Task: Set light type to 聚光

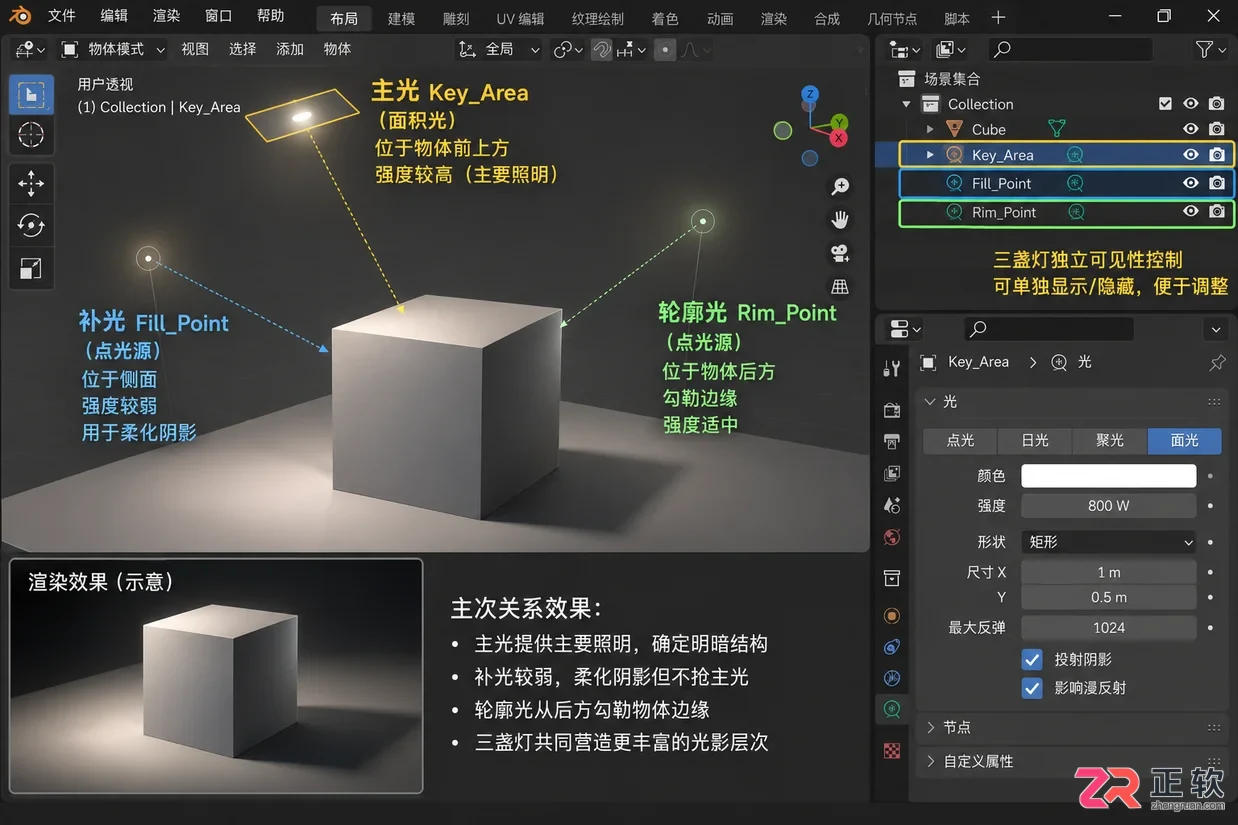Action: click(x=1110, y=441)
